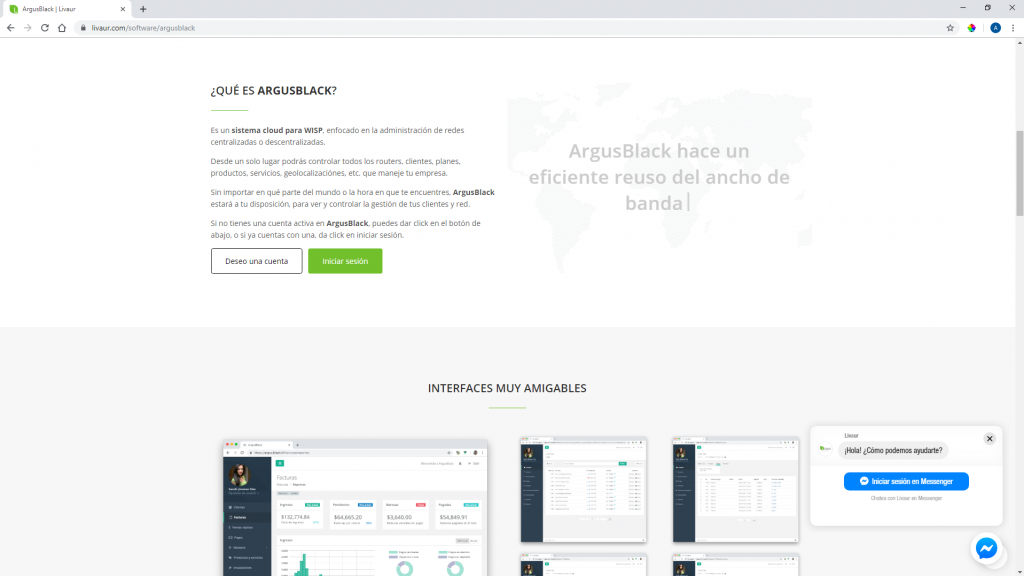Click the scrollbar up arrow
This screenshot has width=1024, height=576.
[1019, 42]
